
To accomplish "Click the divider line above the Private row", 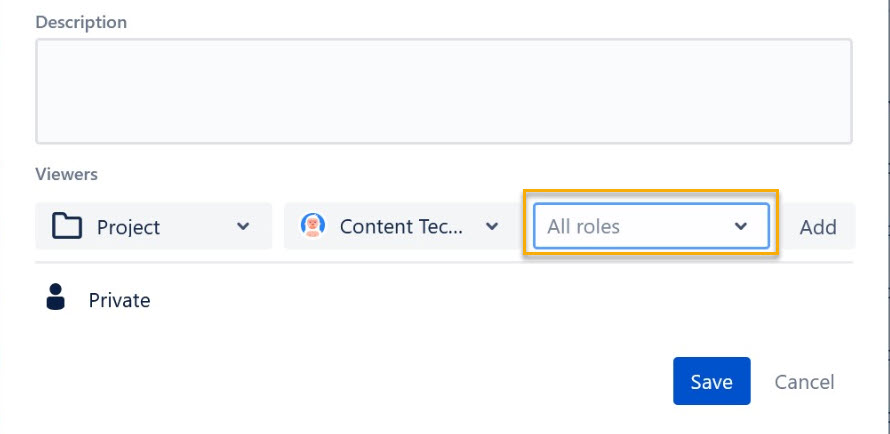I will pos(444,262).
